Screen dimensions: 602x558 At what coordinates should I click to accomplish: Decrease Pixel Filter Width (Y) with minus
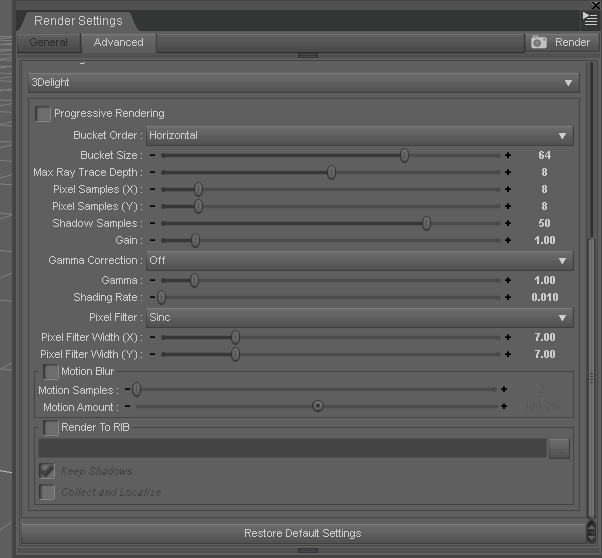pyautogui.click(x=152, y=354)
